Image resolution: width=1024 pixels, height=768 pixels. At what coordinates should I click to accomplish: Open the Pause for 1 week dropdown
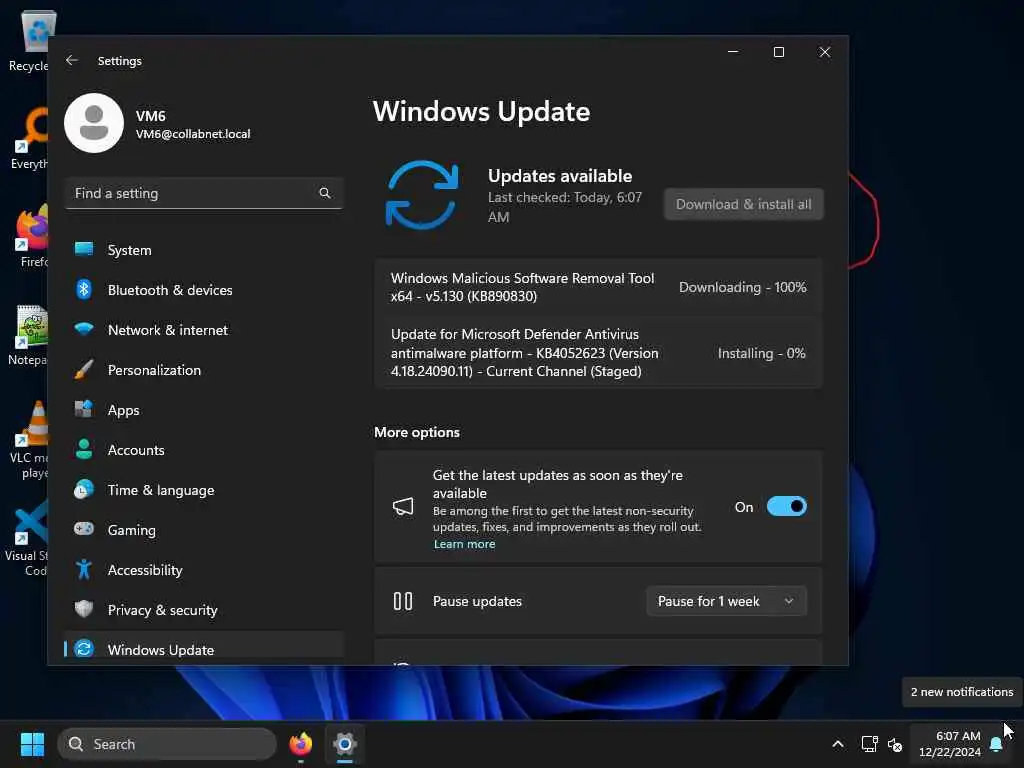click(726, 601)
